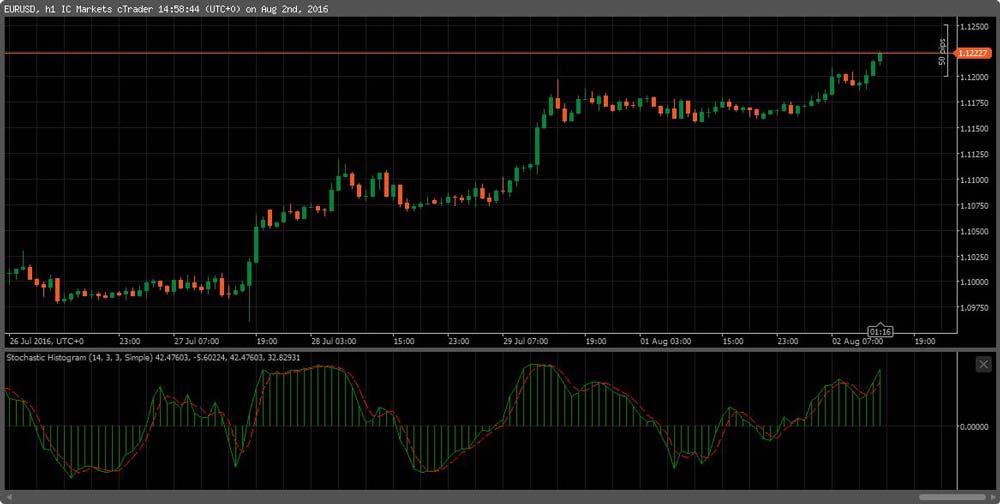Click the 1.12000 price axis label
The width and height of the screenshot is (1000, 504).
point(973,77)
